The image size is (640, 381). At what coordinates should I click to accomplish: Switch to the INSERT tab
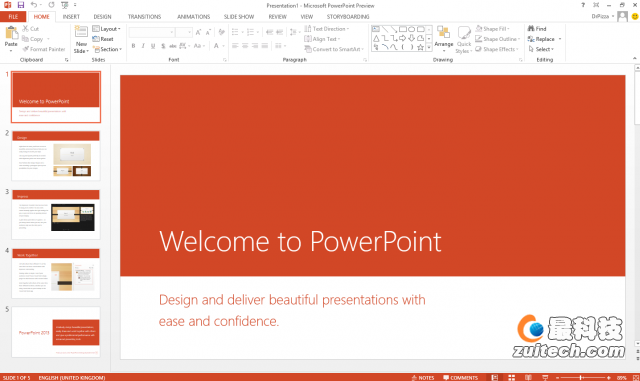(x=71, y=16)
